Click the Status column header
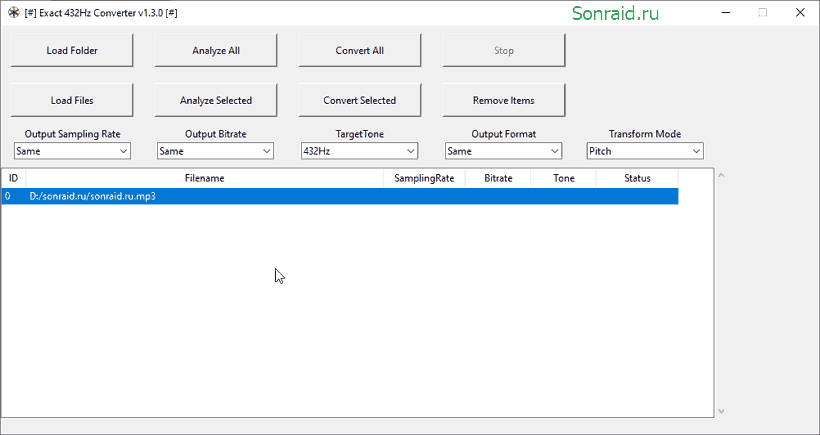820x435 pixels. tap(637, 178)
